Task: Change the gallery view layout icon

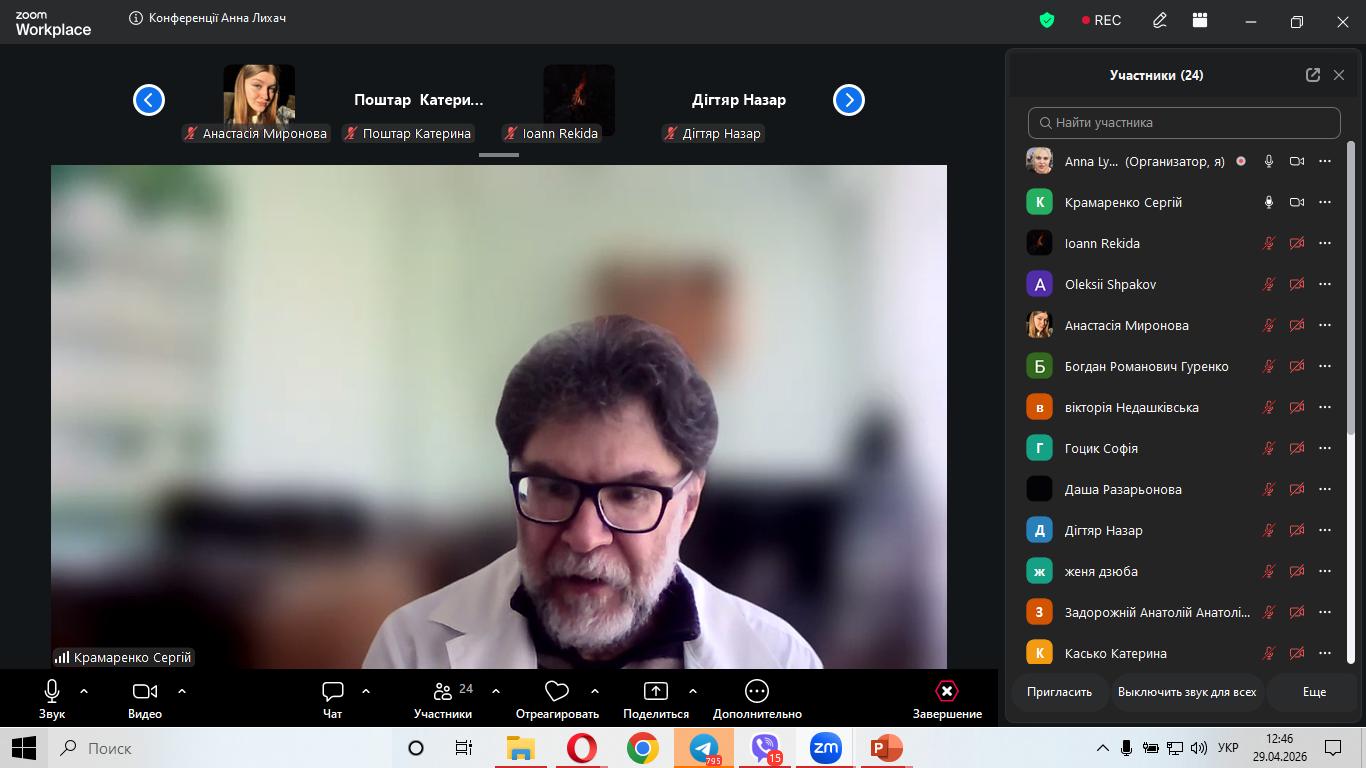Action: 1200,20
